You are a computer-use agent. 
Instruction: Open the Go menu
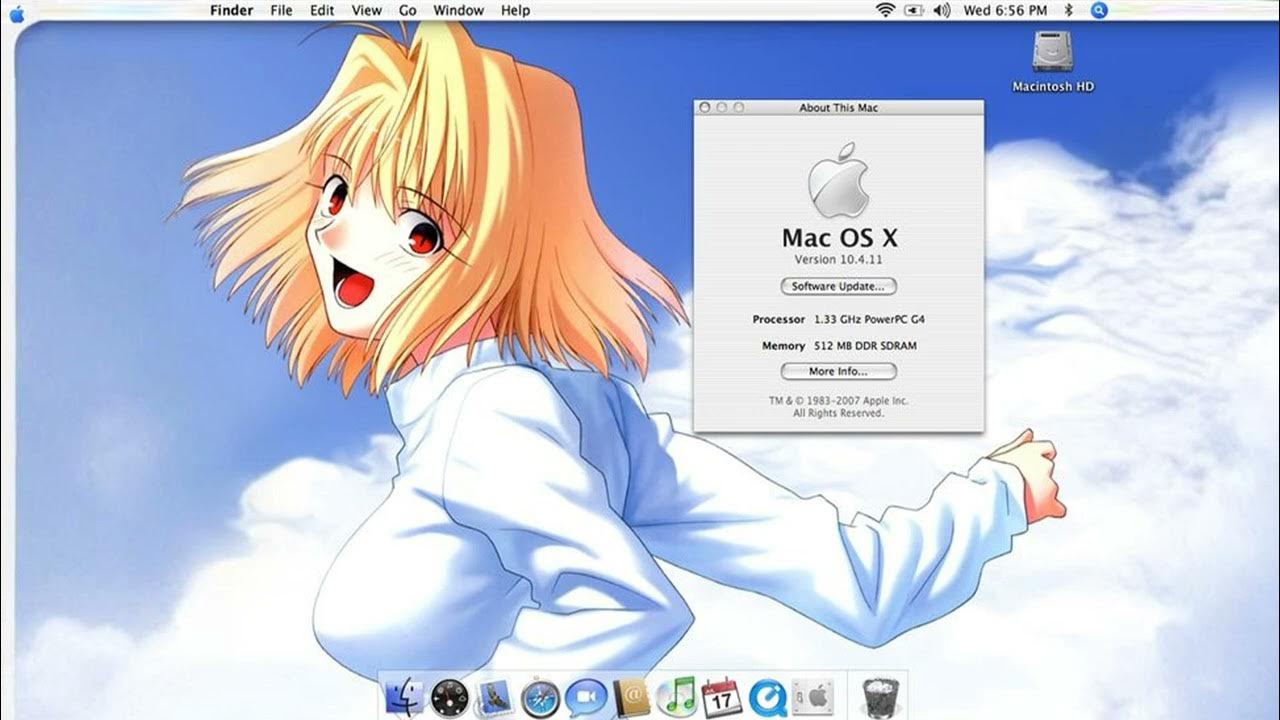(x=408, y=10)
